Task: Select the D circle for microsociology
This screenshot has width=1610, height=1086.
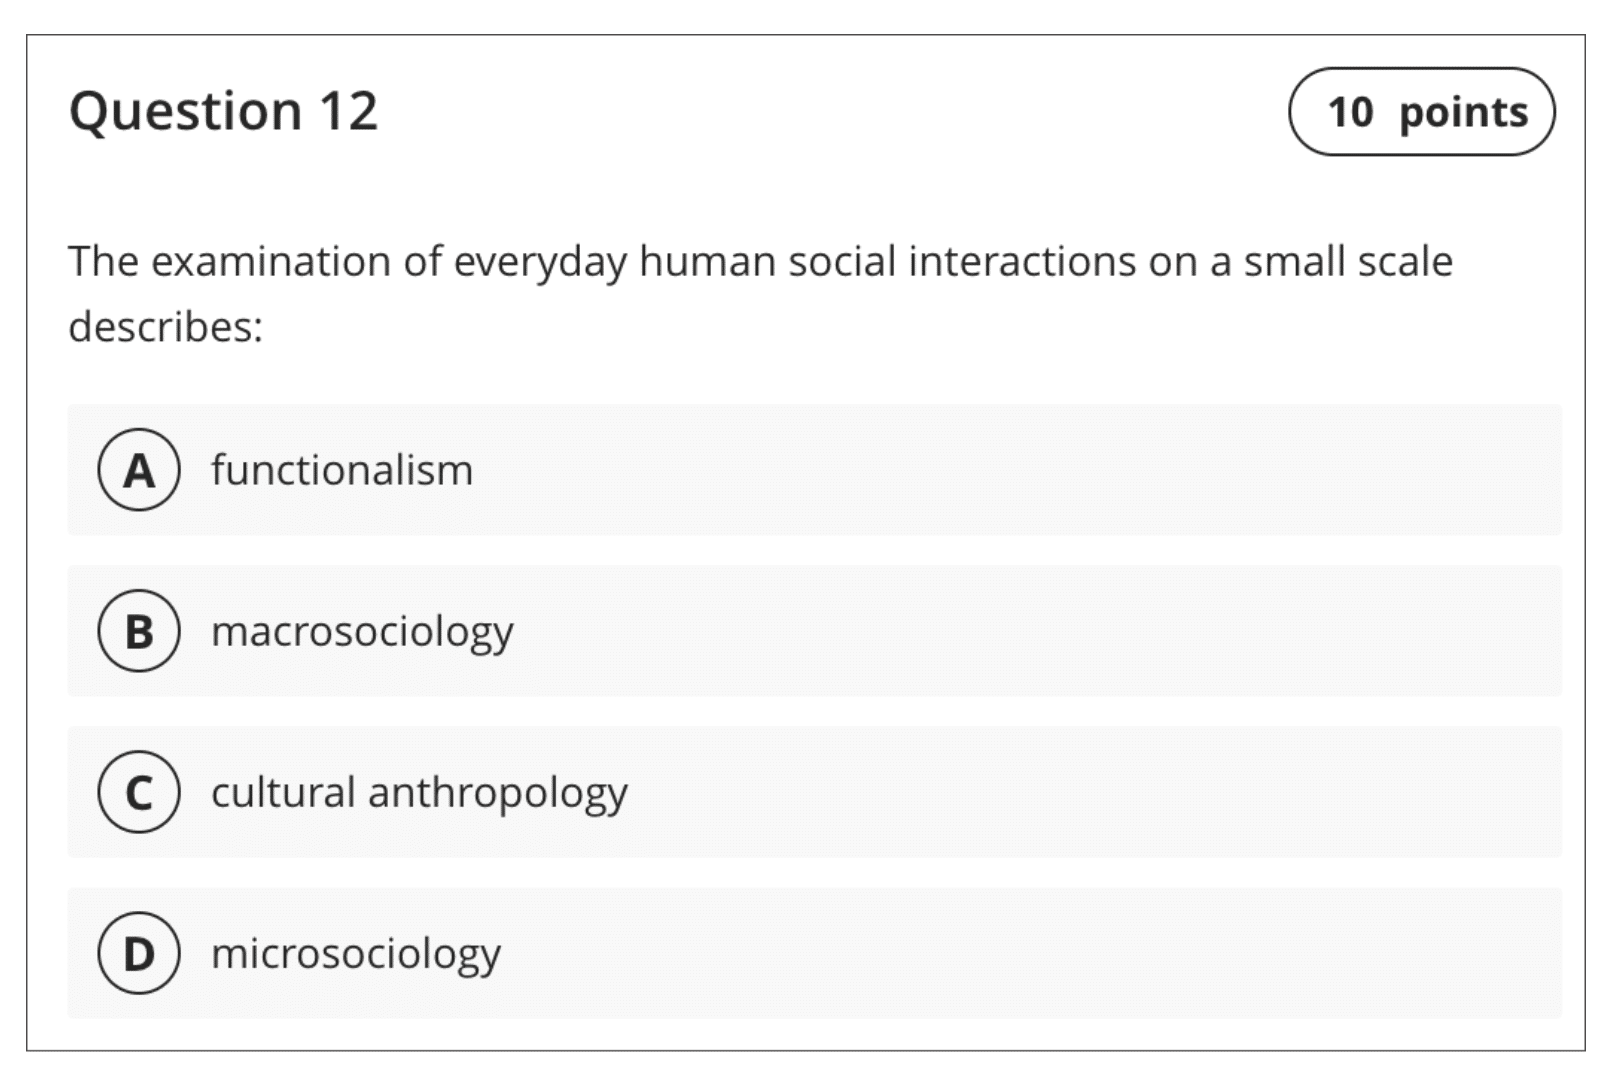Action: point(139,953)
